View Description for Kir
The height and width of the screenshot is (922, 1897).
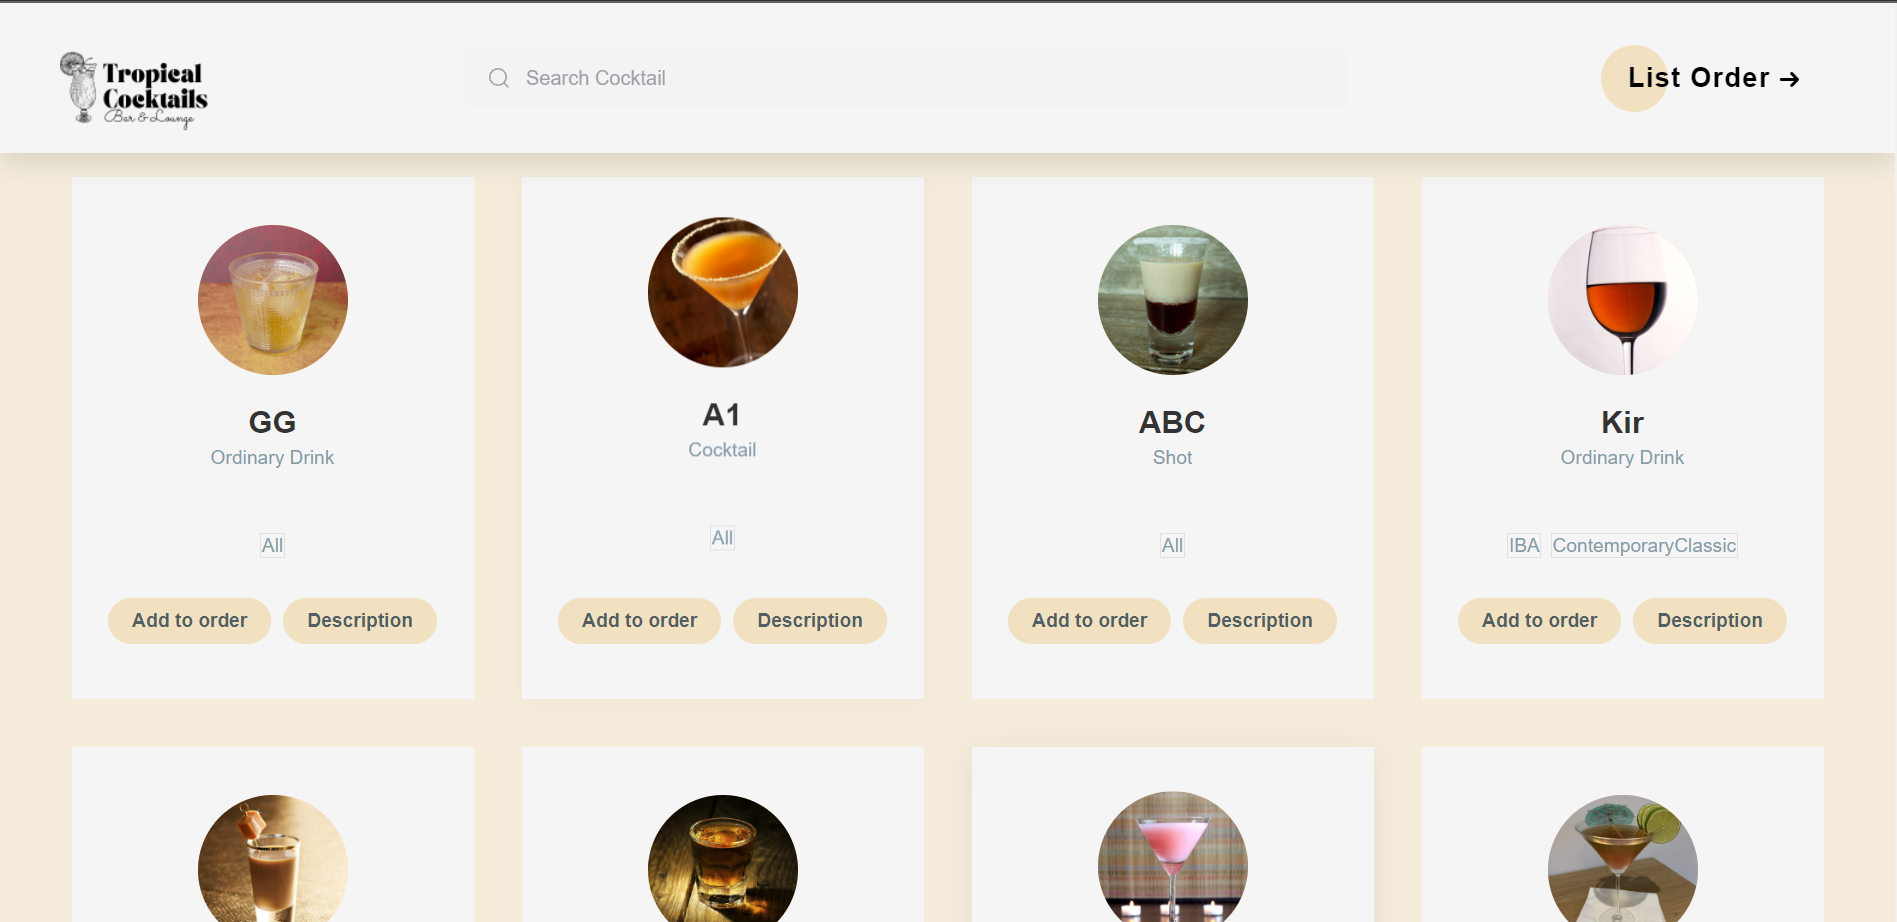(1710, 620)
